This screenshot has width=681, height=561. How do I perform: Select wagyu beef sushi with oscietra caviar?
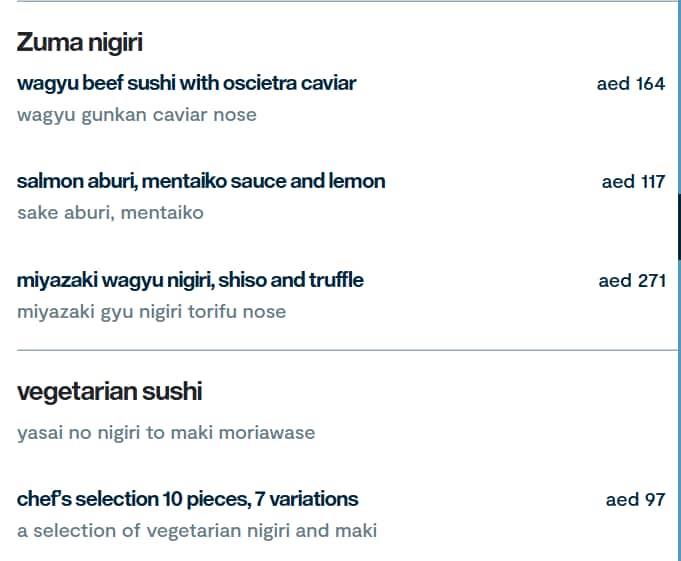tap(186, 83)
